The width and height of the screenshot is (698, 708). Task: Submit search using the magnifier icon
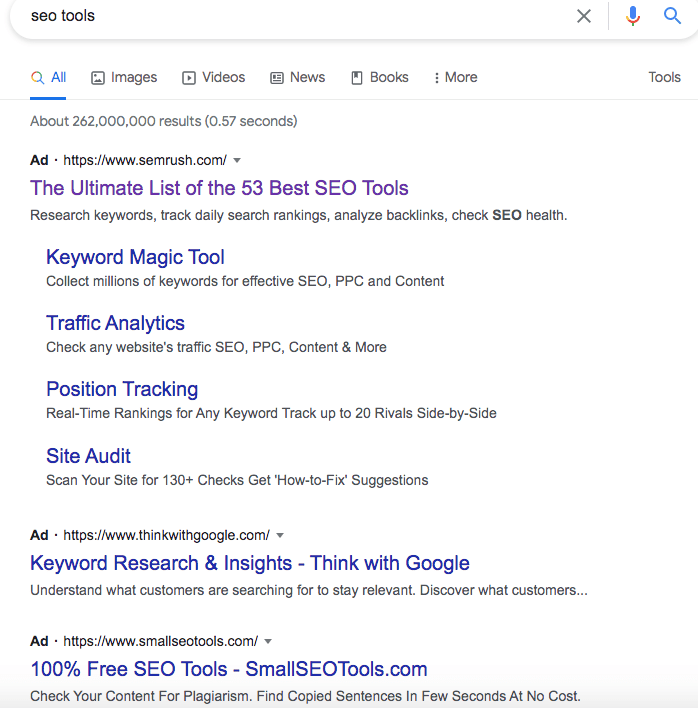tap(672, 16)
